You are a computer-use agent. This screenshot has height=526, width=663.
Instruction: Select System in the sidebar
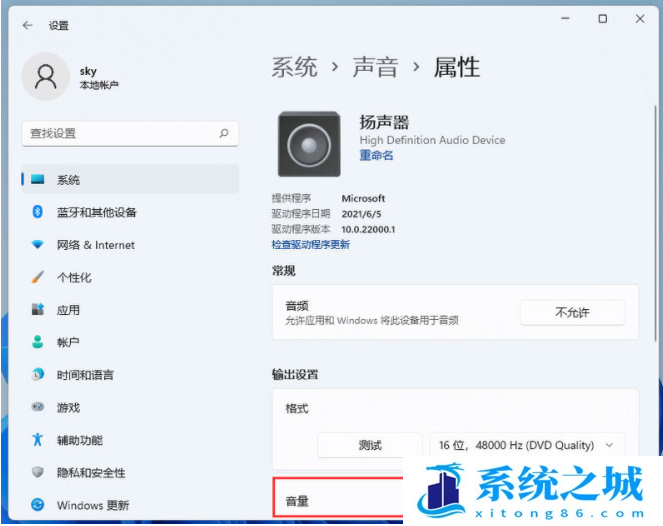click(68, 180)
